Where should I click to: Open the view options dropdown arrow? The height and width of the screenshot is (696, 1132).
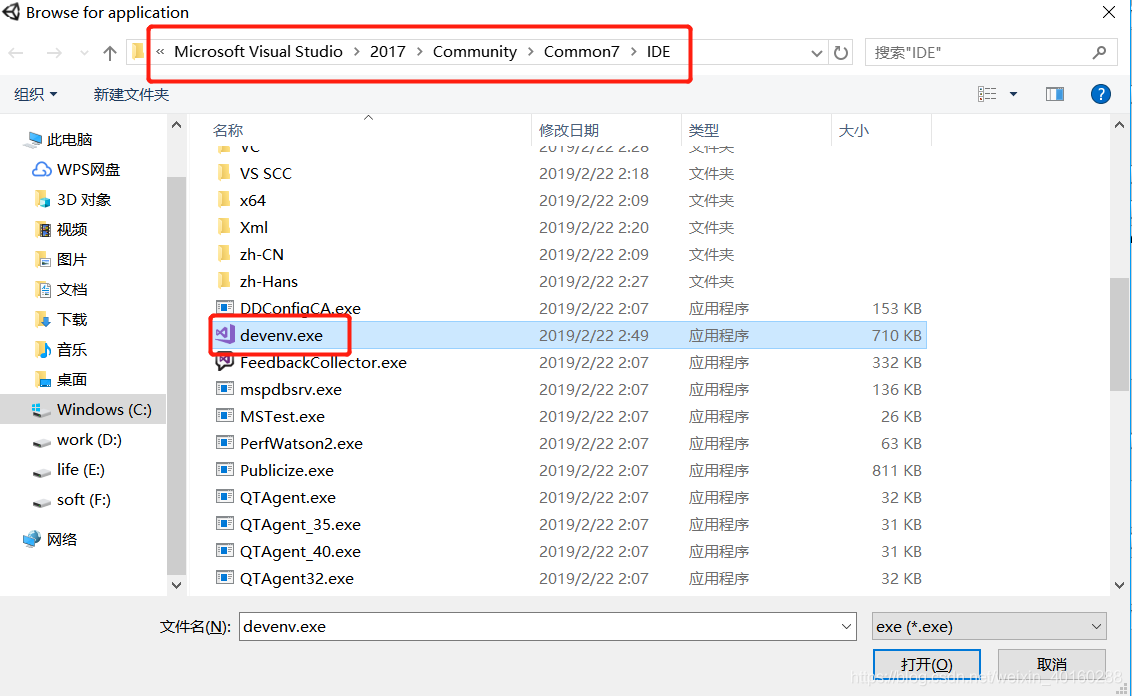pyautogui.click(x=1014, y=94)
